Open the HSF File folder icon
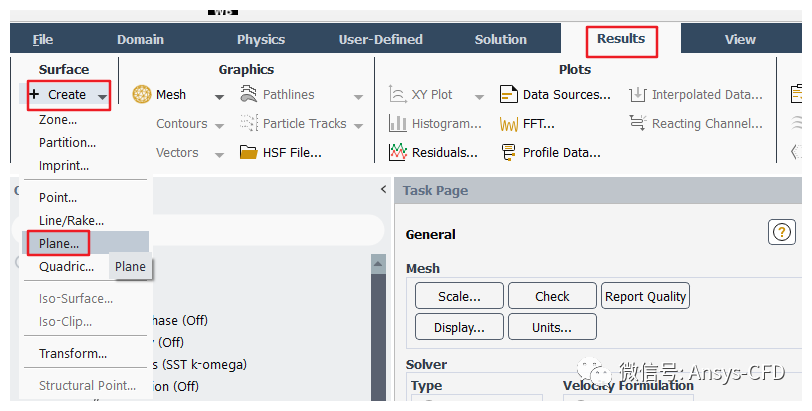The width and height of the screenshot is (812, 411). pos(248,153)
